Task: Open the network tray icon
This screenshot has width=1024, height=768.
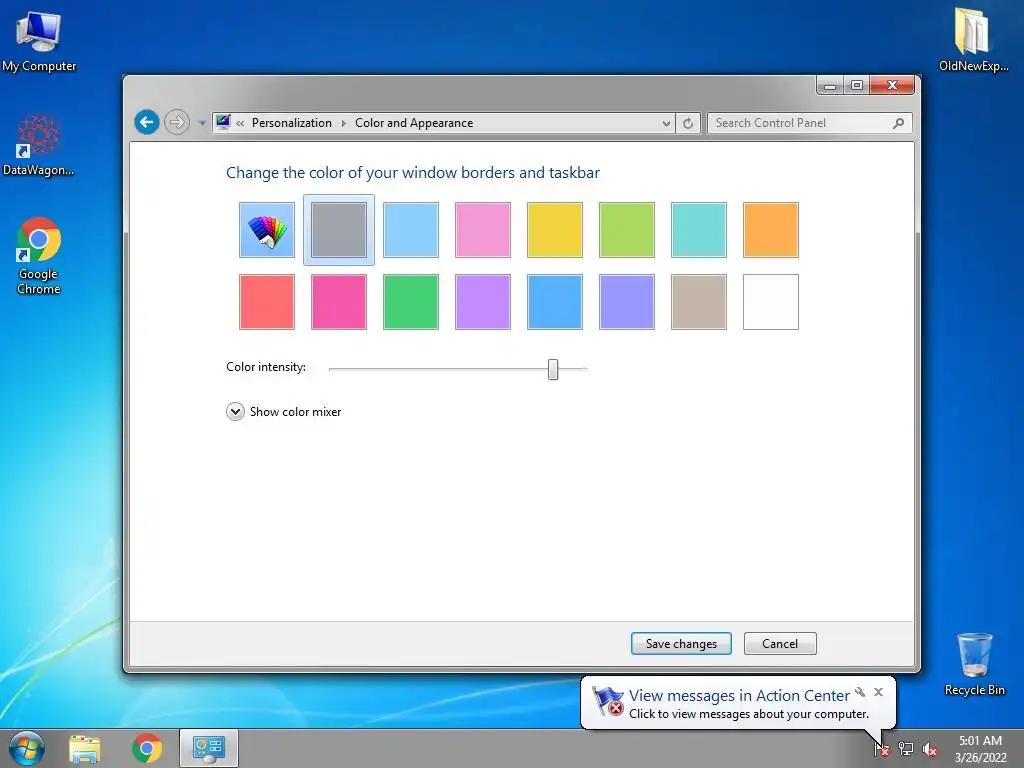Action: pyautogui.click(x=906, y=749)
